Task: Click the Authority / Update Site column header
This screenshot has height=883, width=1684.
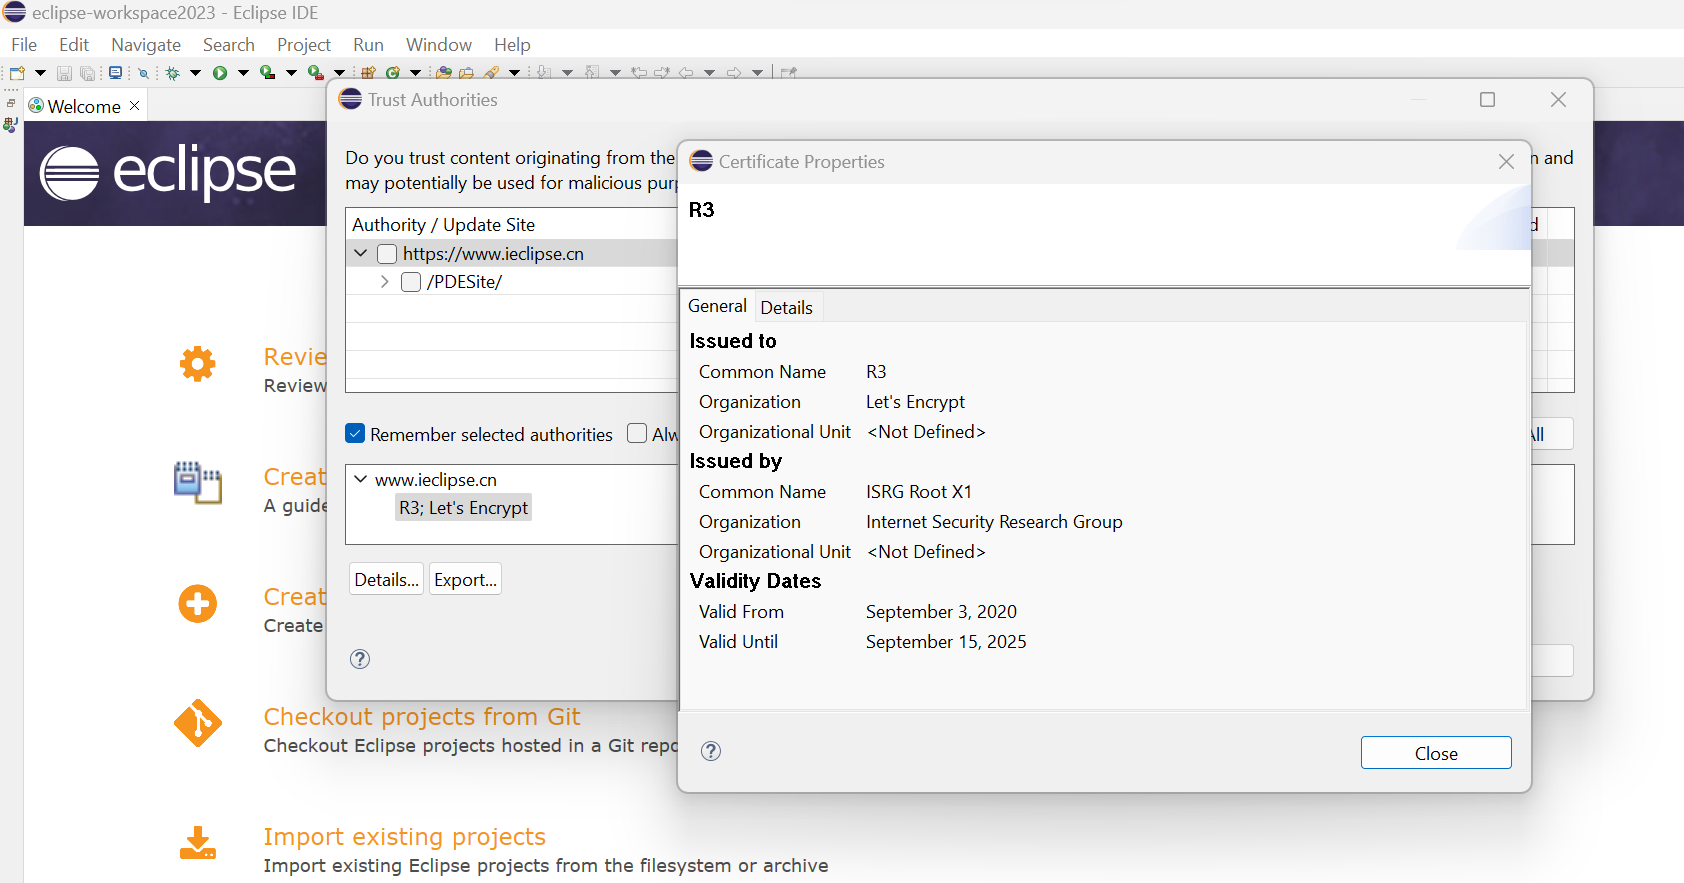Action: [x=443, y=224]
